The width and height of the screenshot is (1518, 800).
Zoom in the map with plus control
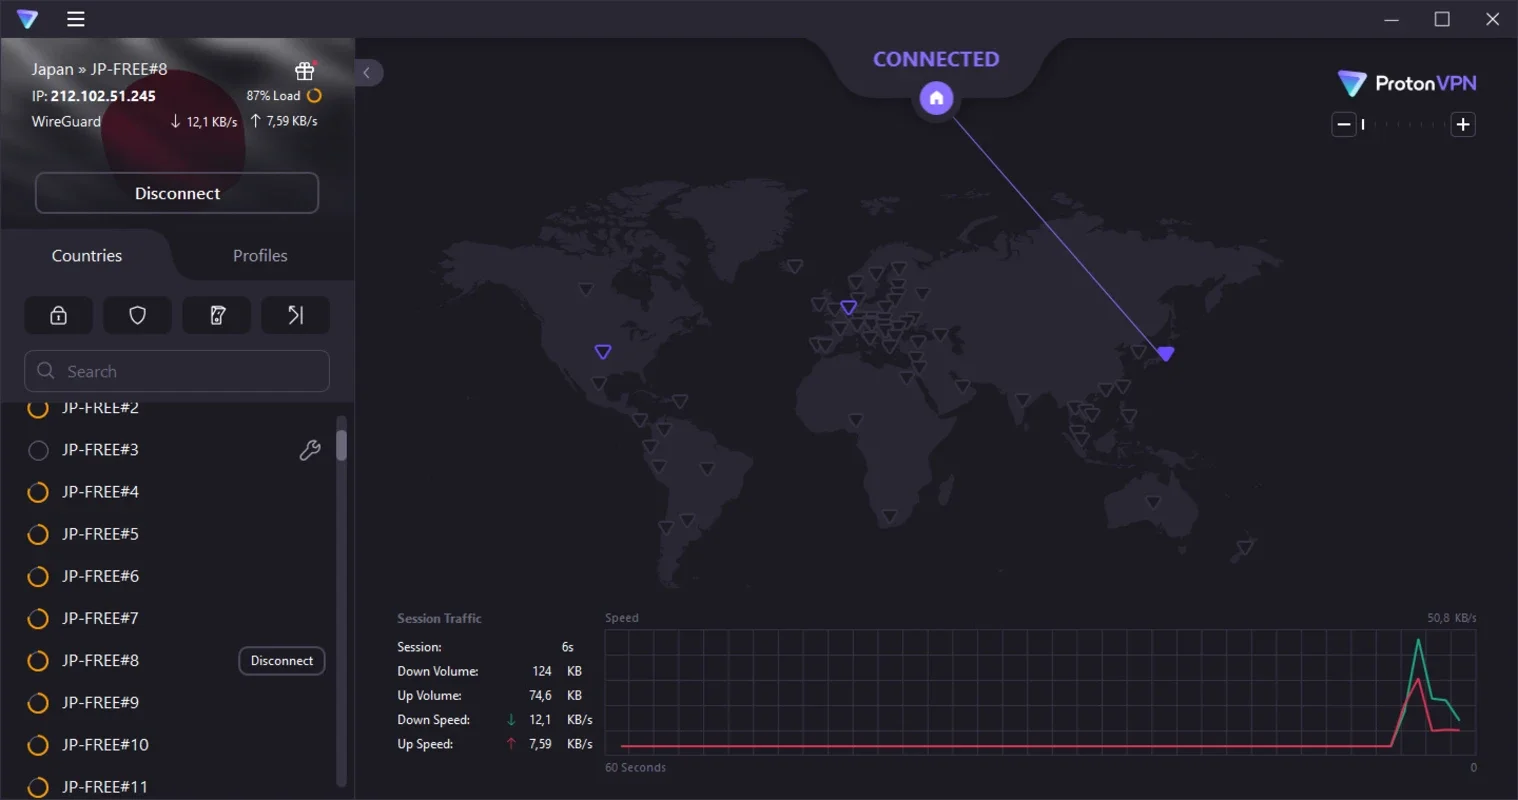[x=1462, y=124]
